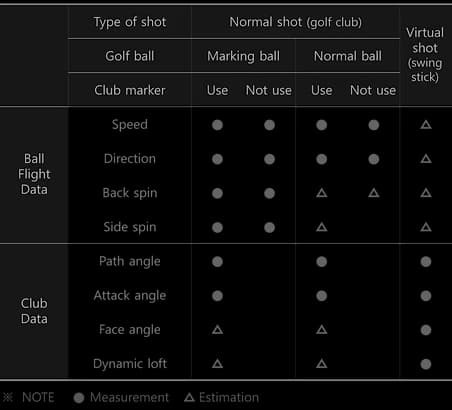The image size is (452, 410).
Task: Click the Ball Flight Data row group label
Action: point(34,174)
